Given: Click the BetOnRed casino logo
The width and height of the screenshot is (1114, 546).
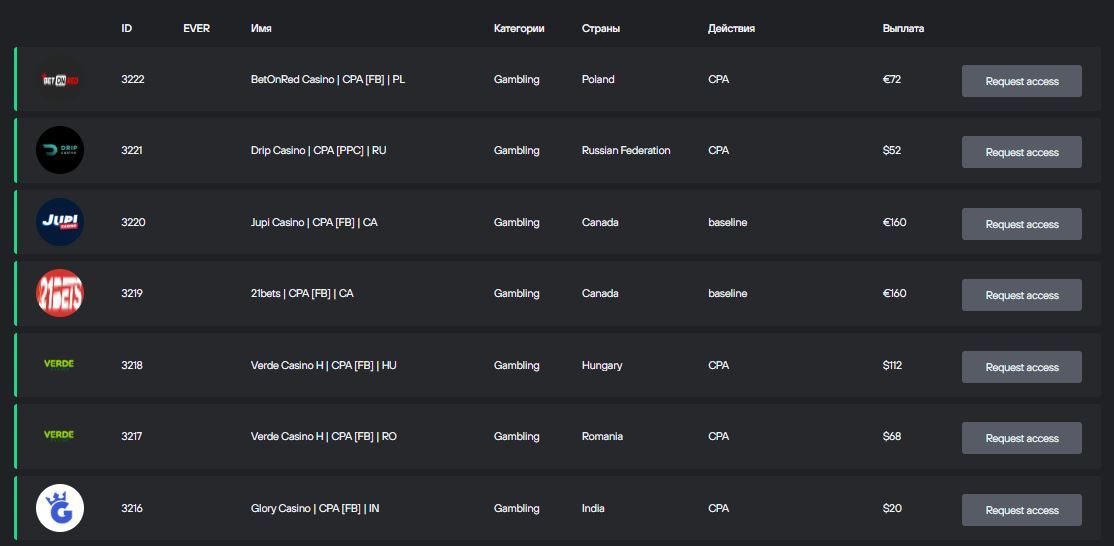Looking at the screenshot, I should (60, 80).
